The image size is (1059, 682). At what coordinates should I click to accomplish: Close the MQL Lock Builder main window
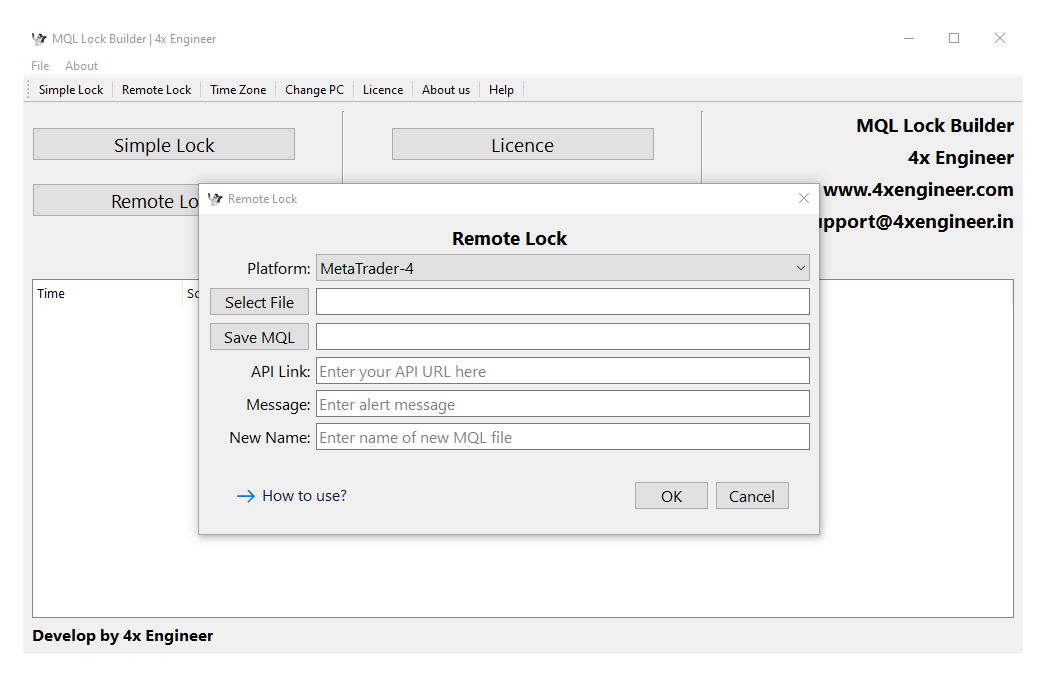tap(1000, 38)
